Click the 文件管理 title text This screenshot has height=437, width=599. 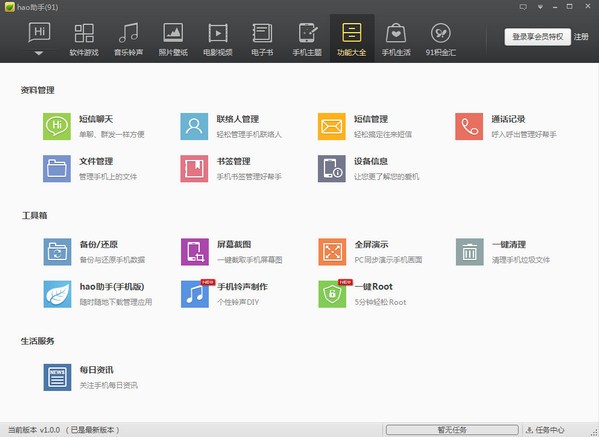pyautogui.click(x=96, y=161)
